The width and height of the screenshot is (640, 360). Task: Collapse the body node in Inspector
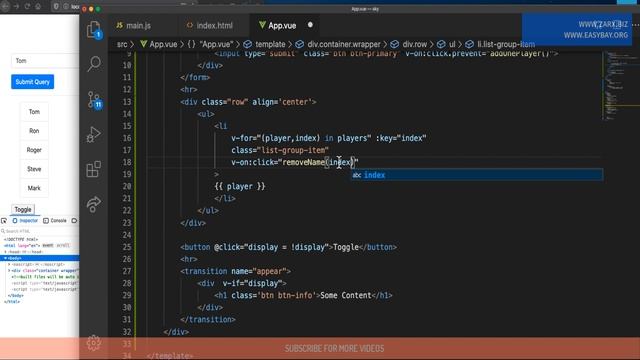5,258
